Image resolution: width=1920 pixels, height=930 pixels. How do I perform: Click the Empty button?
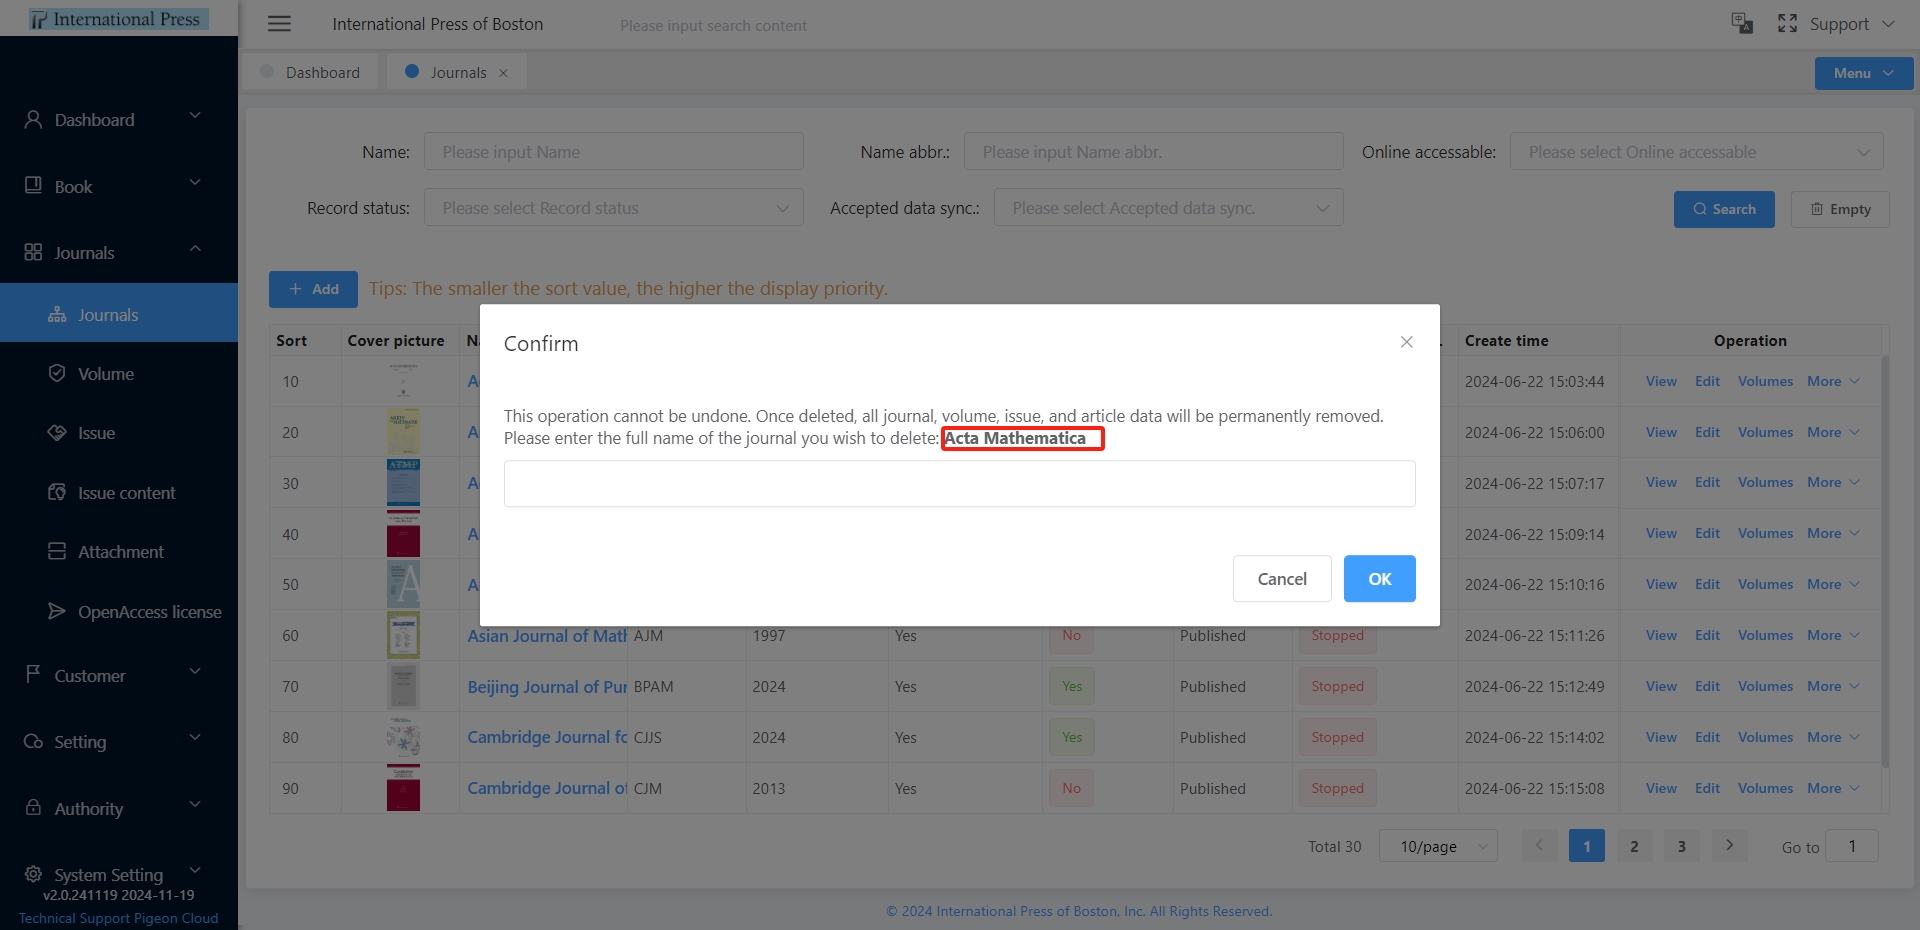pos(1840,209)
